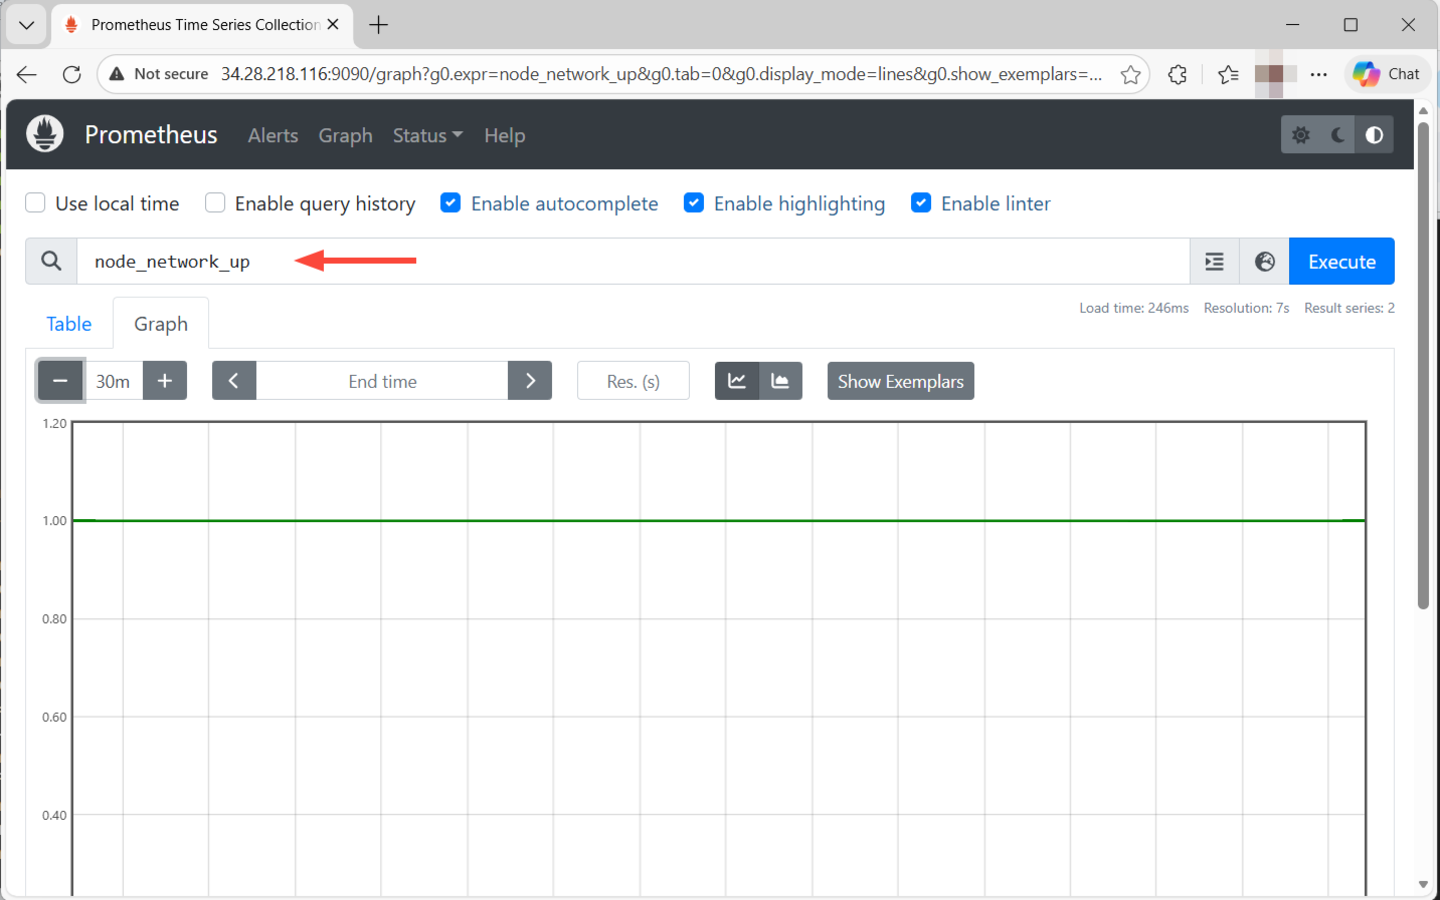This screenshot has width=1440, height=900.
Task: Open the Alerts menu item
Action: (272, 135)
